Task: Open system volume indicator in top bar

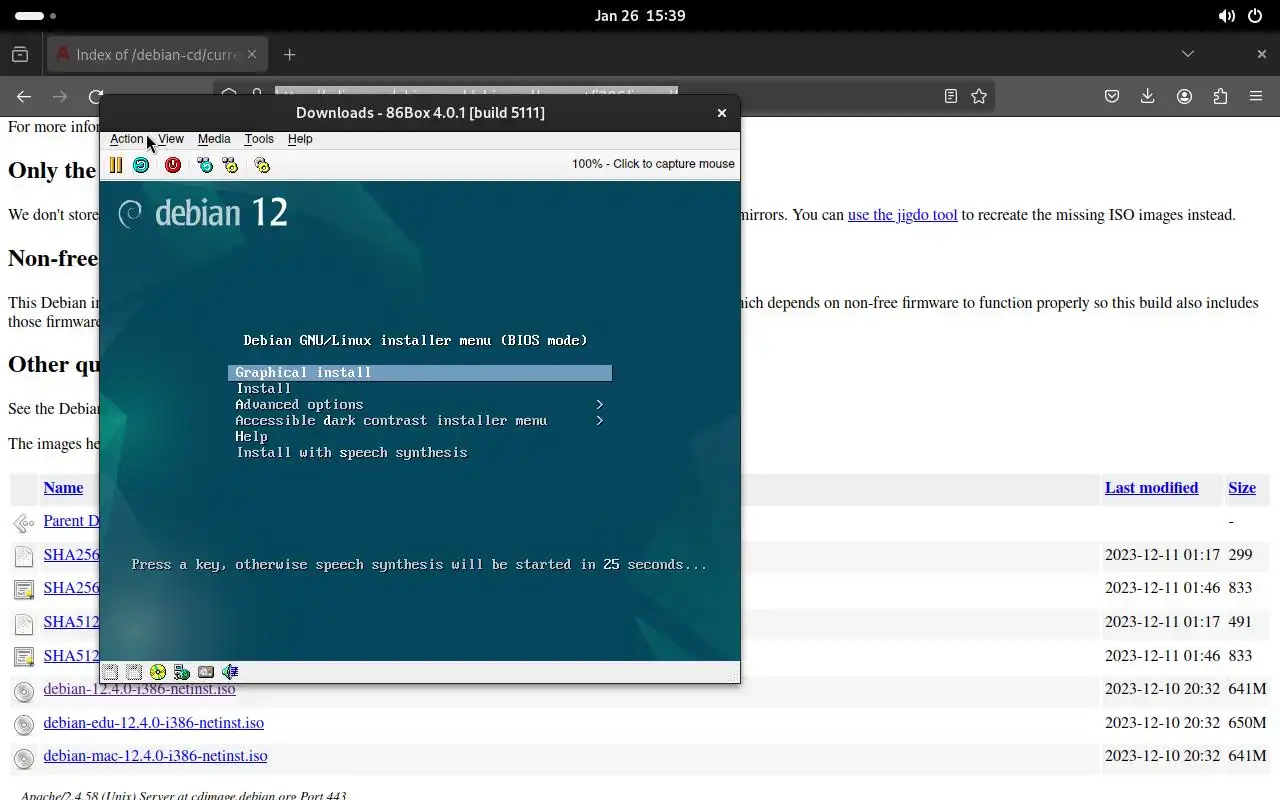Action: 1226,16
